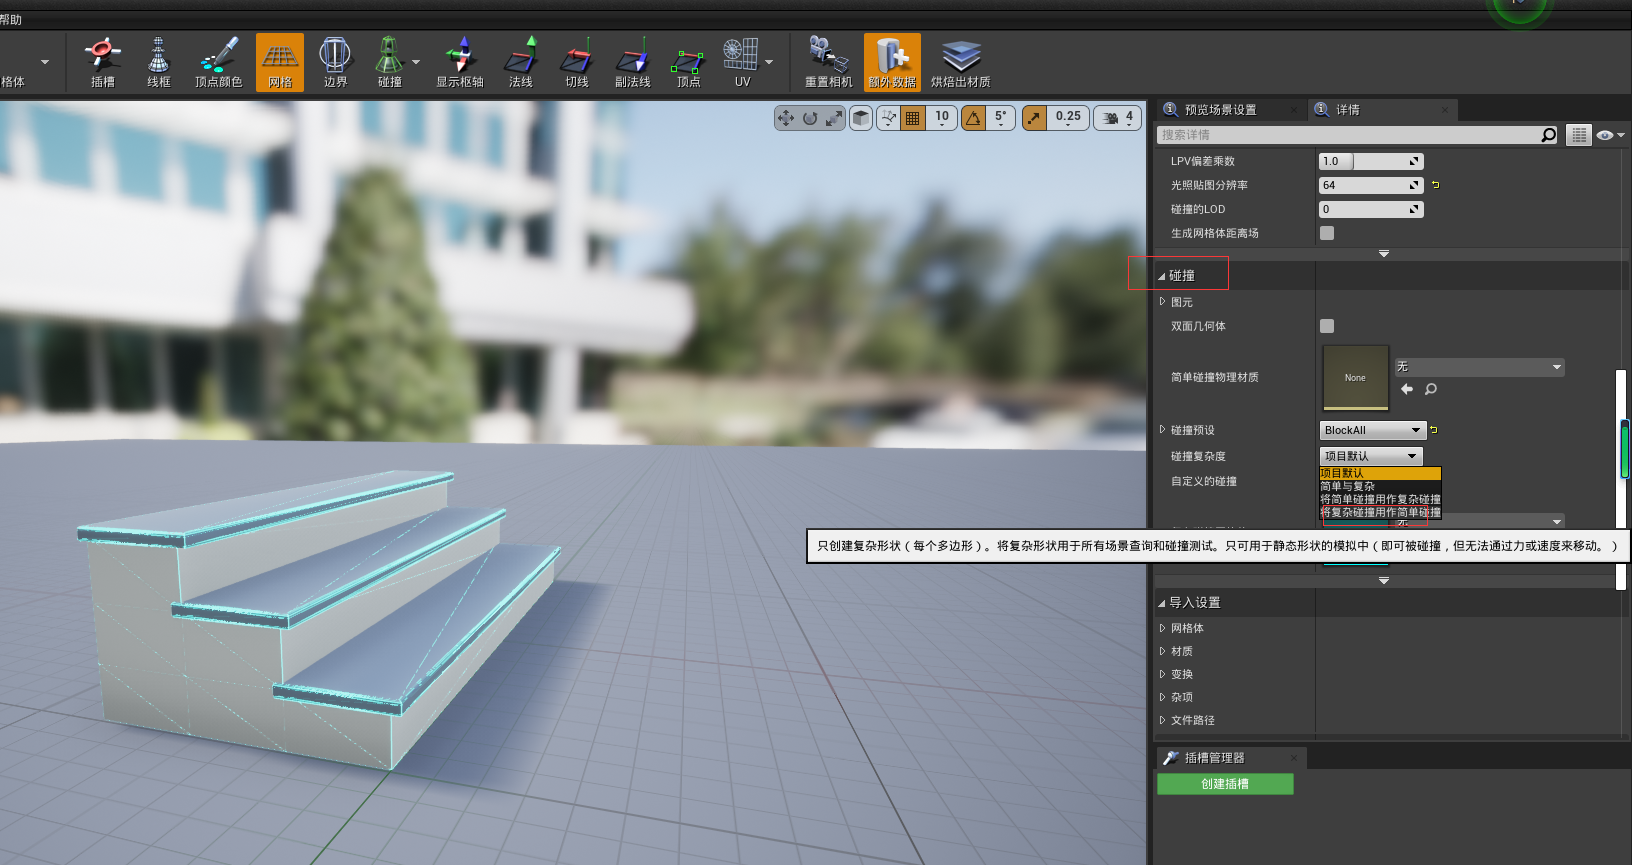Toggle 显示枢轴 show pivot
Image resolution: width=1632 pixels, height=865 pixels.
(x=460, y=62)
